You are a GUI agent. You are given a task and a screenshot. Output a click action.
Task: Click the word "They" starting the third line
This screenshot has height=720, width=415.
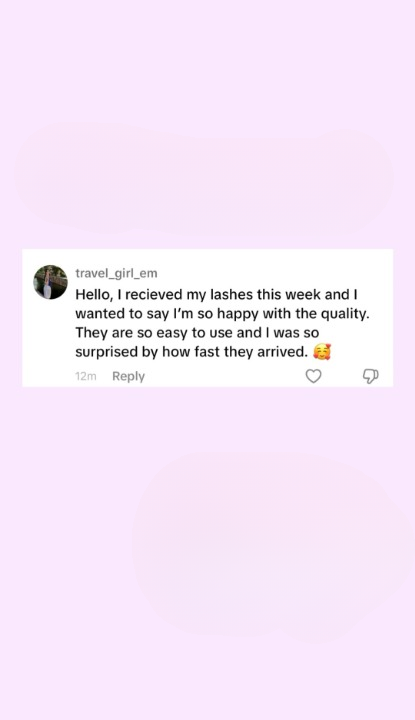[x=92, y=333]
